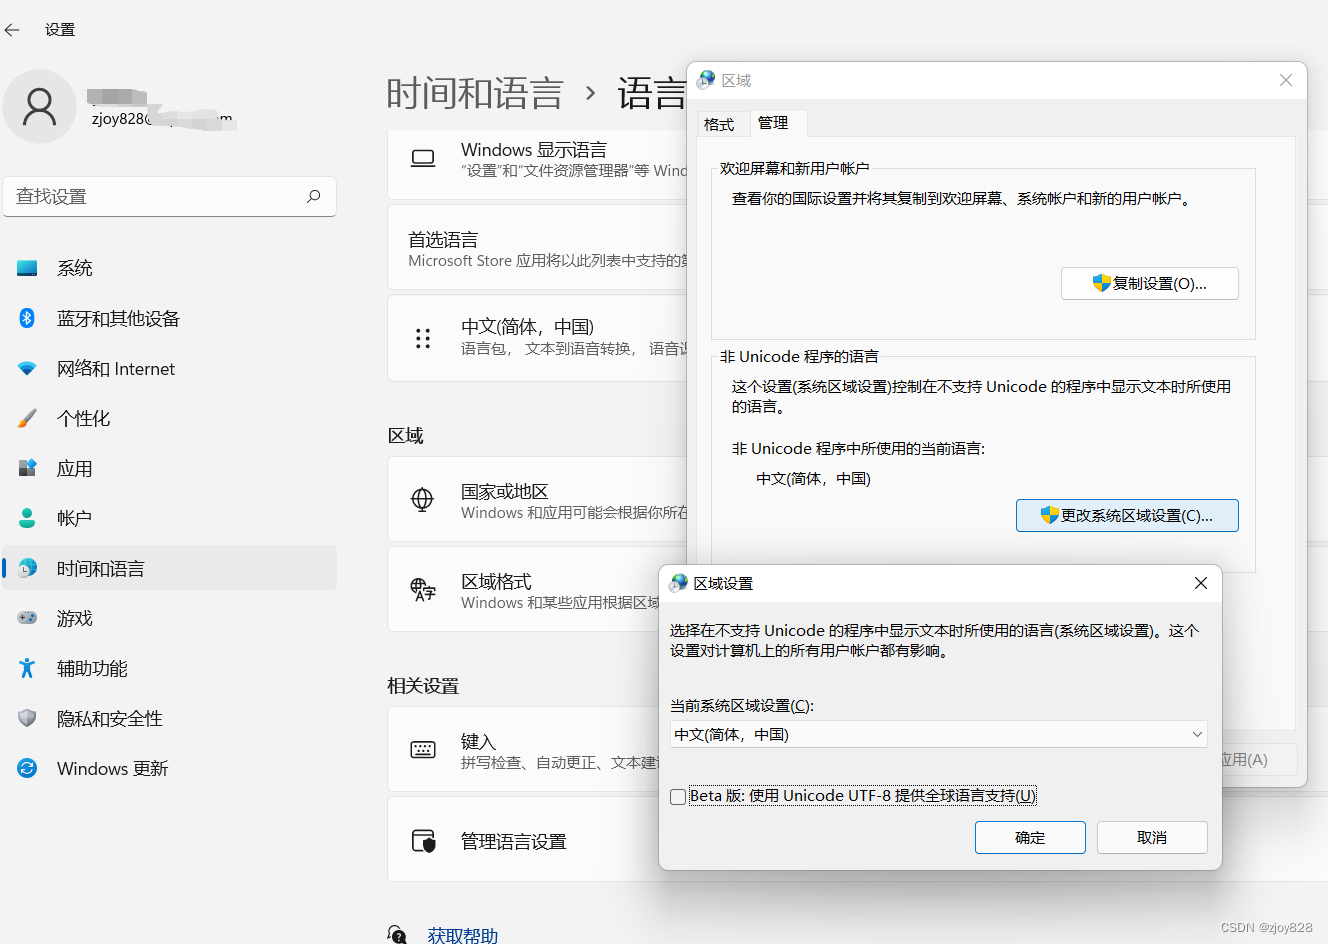This screenshot has width=1328, height=944.
Task: Click the user account avatar icon
Action: [x=40, y=107]
